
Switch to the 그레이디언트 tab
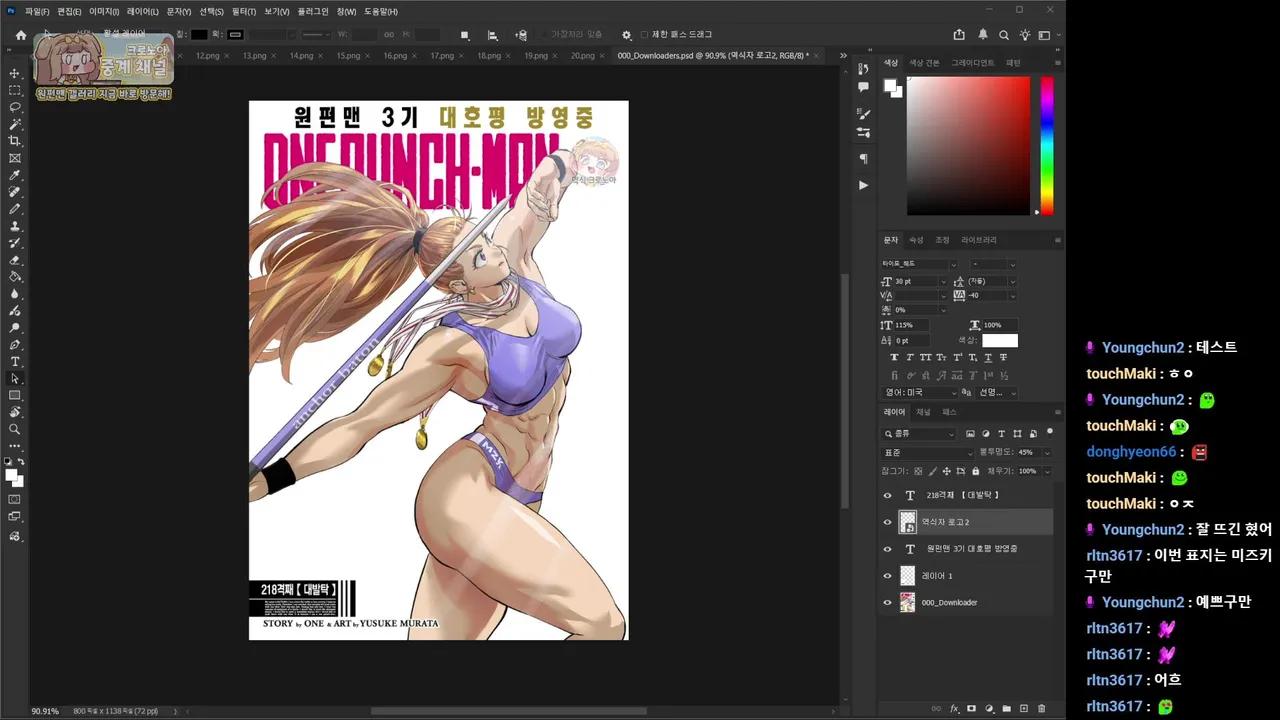(972, 63)
